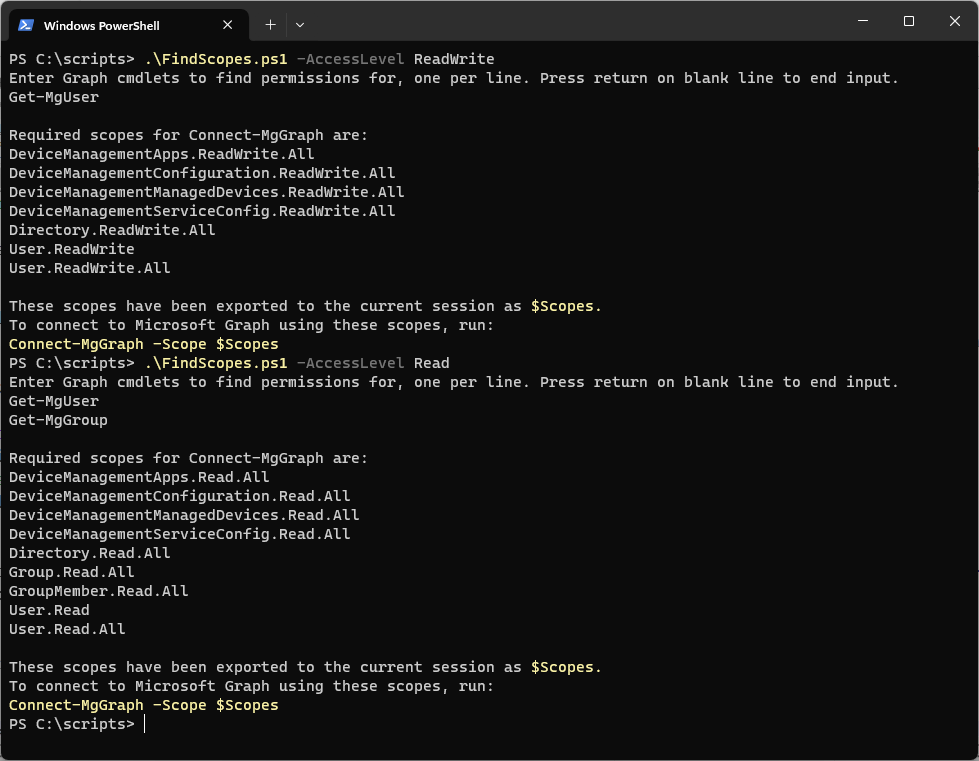
Task: Close the Windows PowerShell tab
Action: [x=228, y=25]
